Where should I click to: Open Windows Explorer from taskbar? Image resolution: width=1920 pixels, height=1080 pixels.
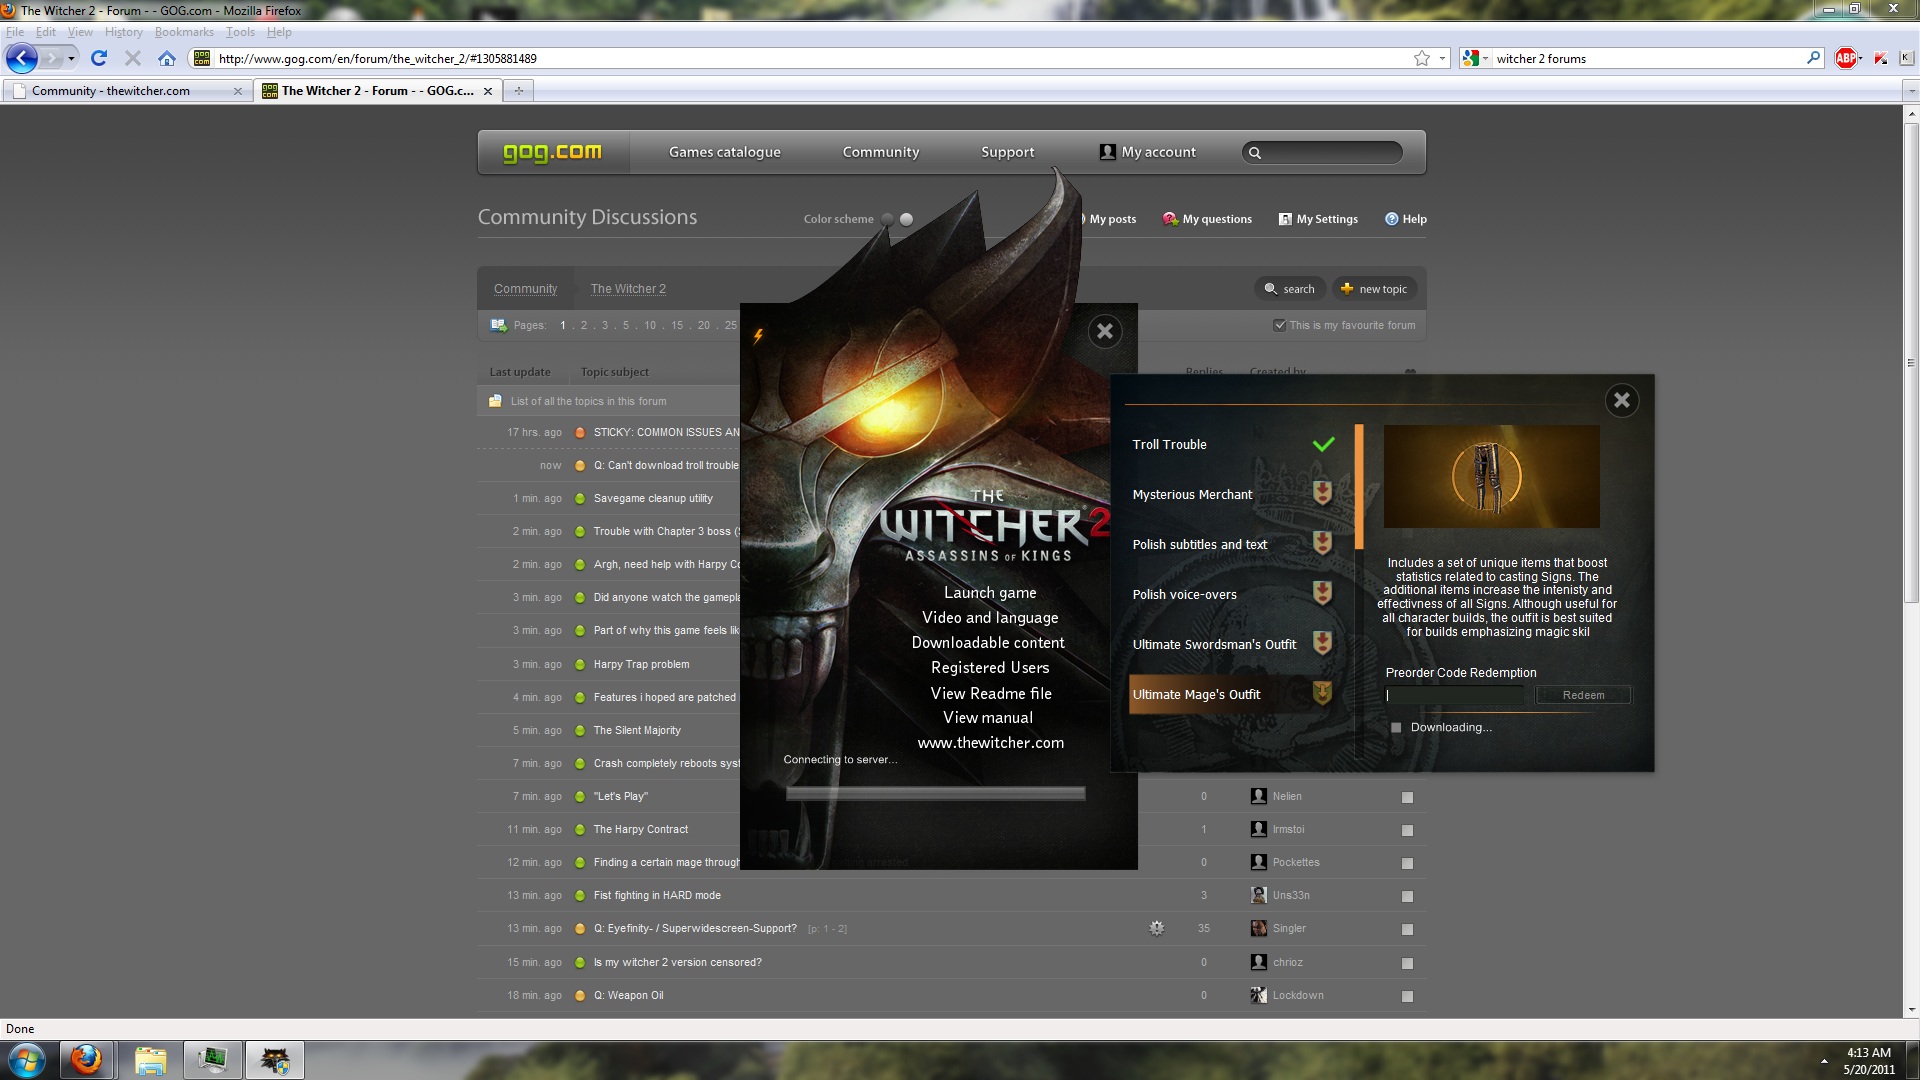pos(150,1060)
